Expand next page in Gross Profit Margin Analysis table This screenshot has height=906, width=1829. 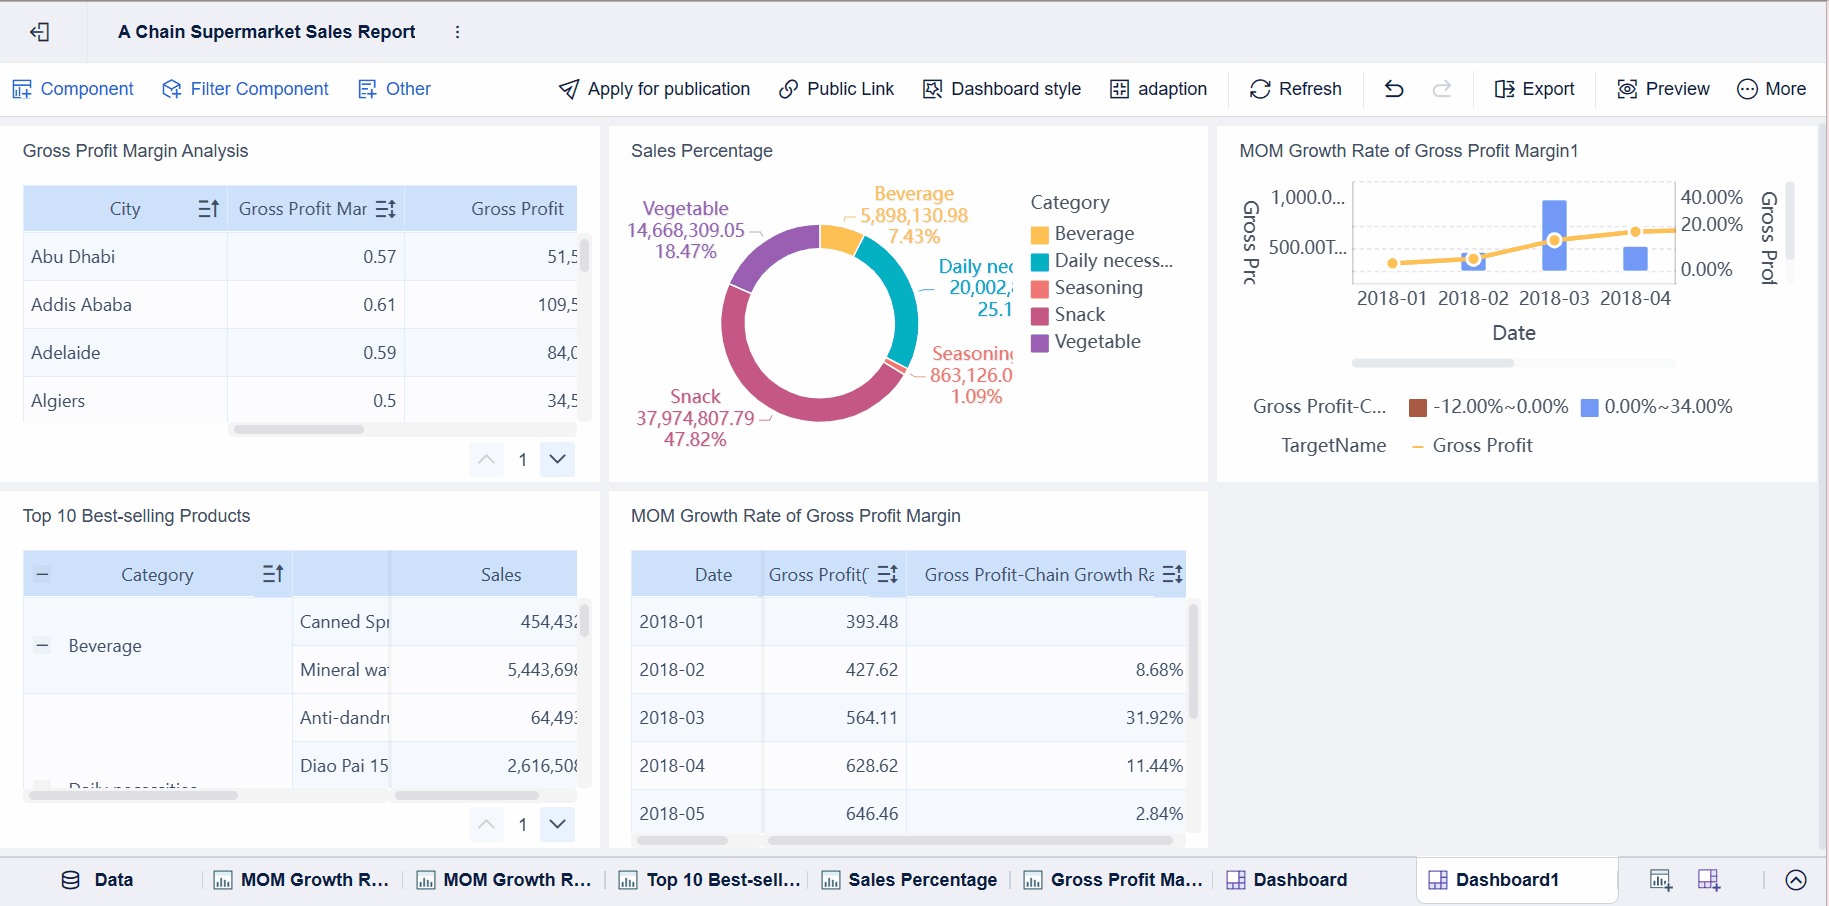click(x=557, y=459)
